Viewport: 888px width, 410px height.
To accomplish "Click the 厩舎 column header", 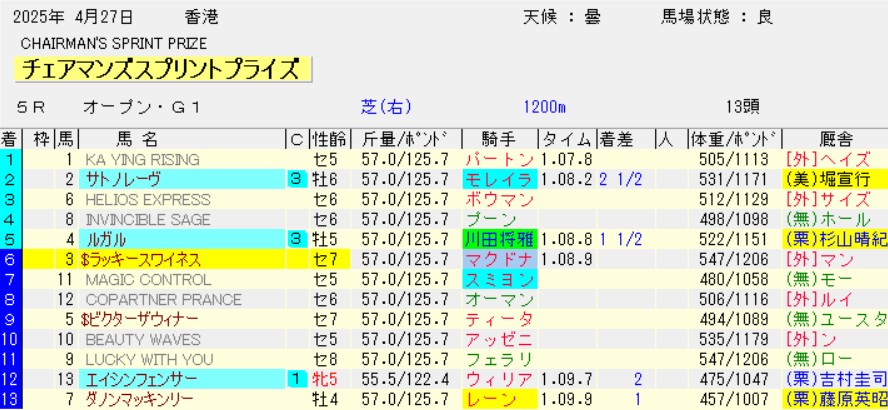I will click(x=834, y=139).
